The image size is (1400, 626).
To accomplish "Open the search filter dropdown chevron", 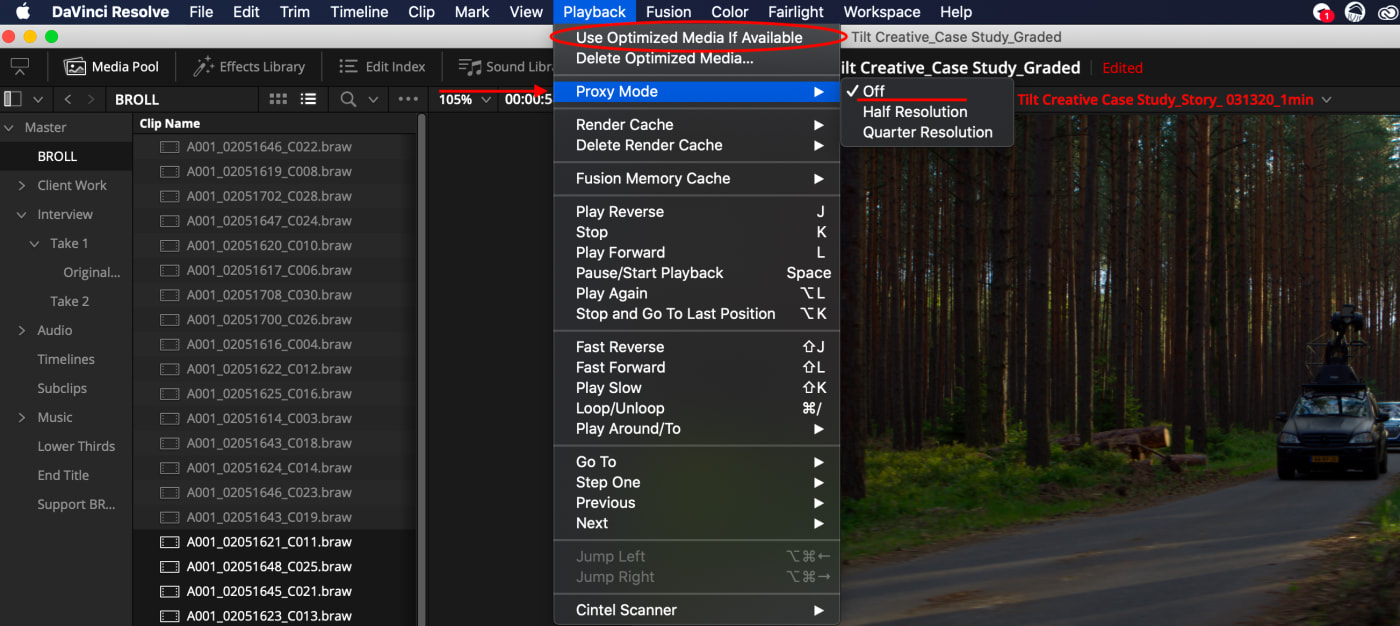I will [x=373, y=99].
